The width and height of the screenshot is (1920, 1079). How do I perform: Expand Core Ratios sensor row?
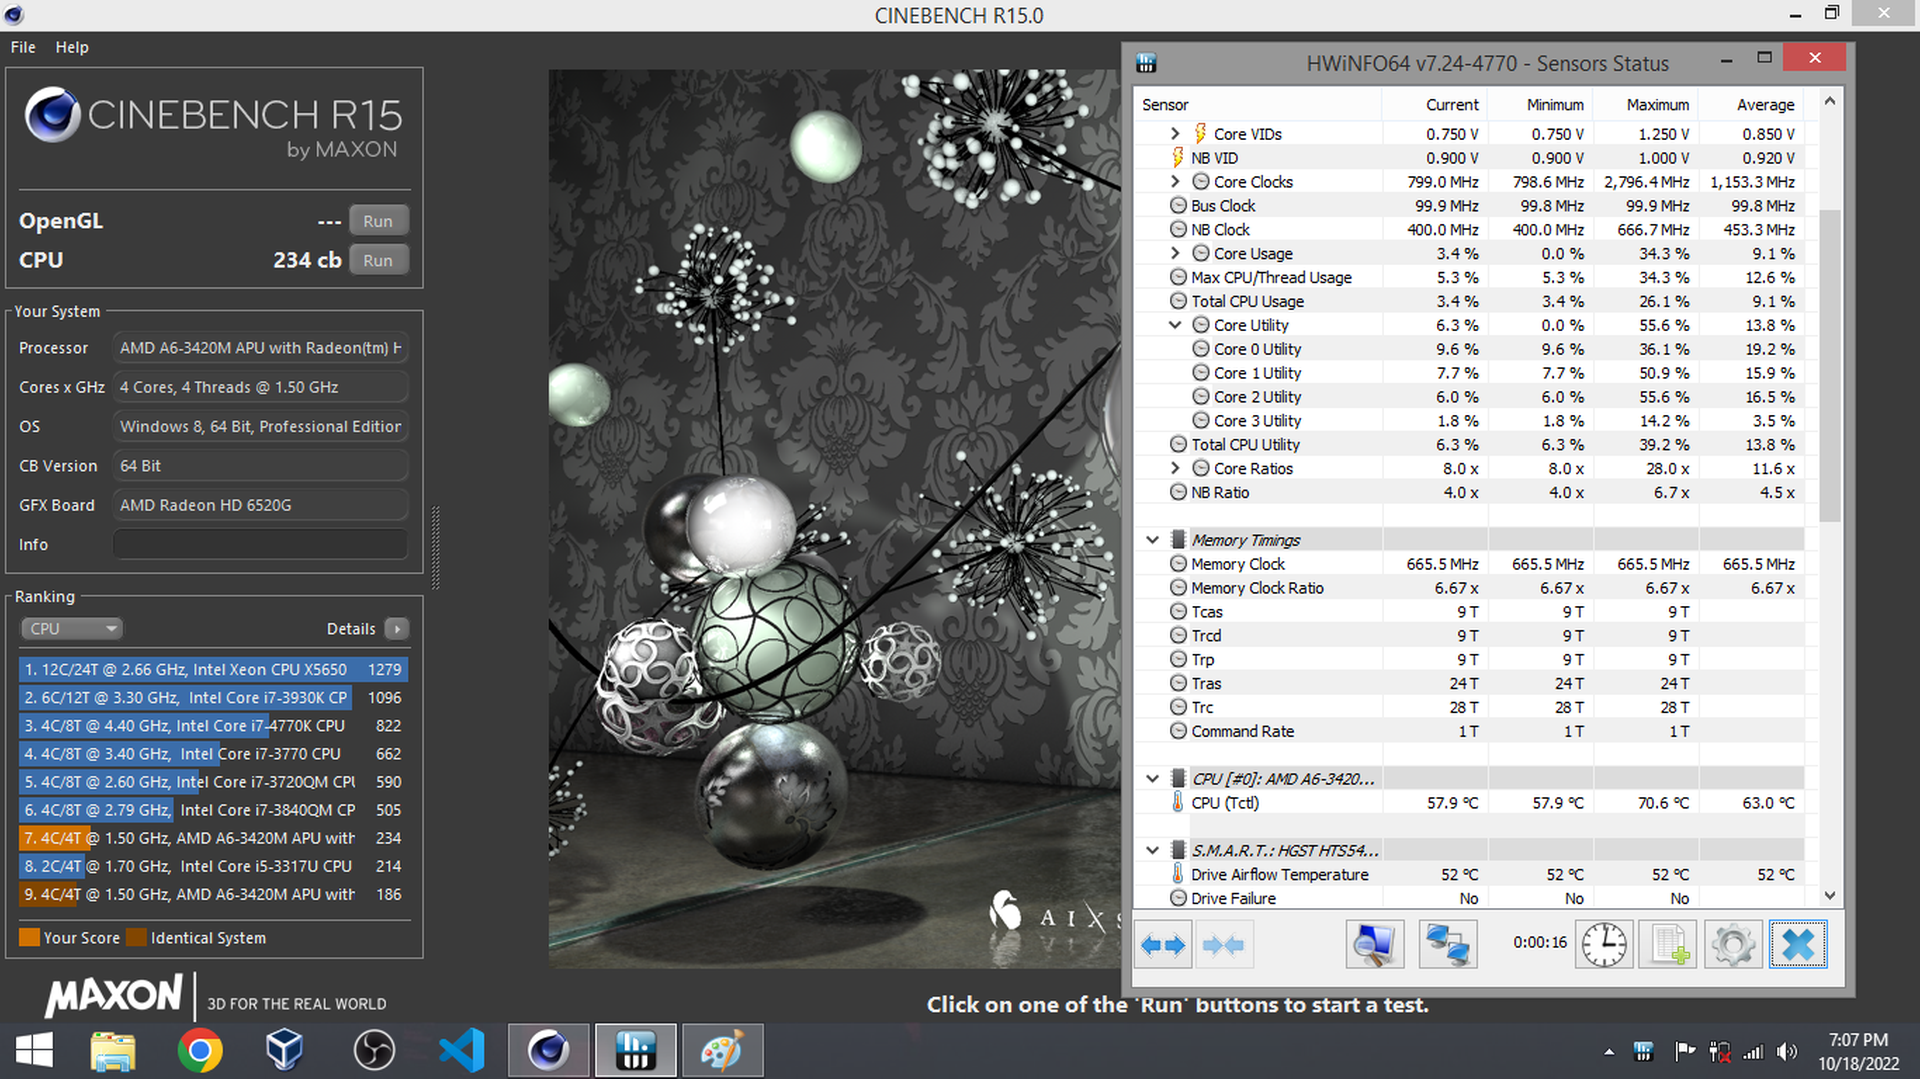point(1175,468)
